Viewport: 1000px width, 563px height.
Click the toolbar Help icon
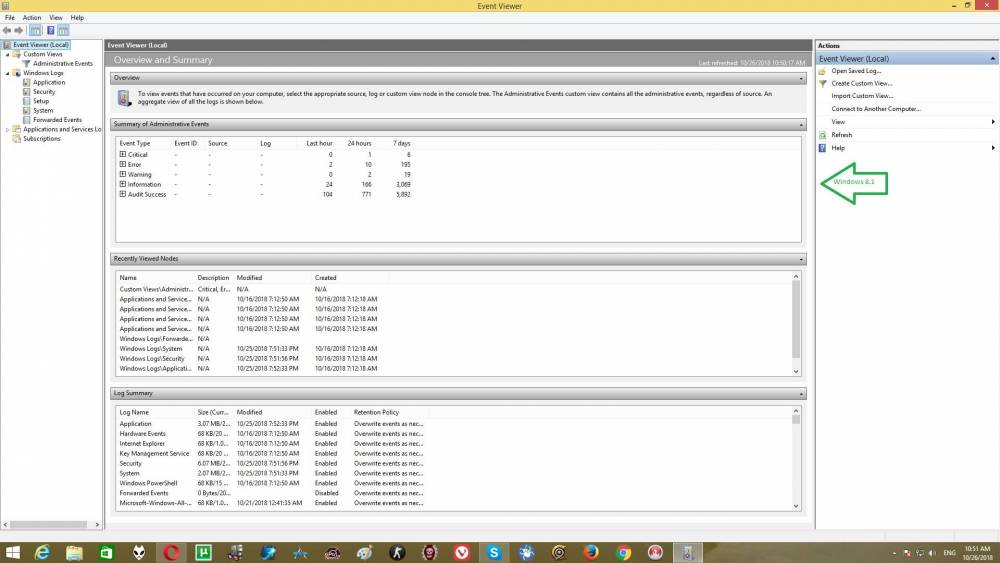50,31
